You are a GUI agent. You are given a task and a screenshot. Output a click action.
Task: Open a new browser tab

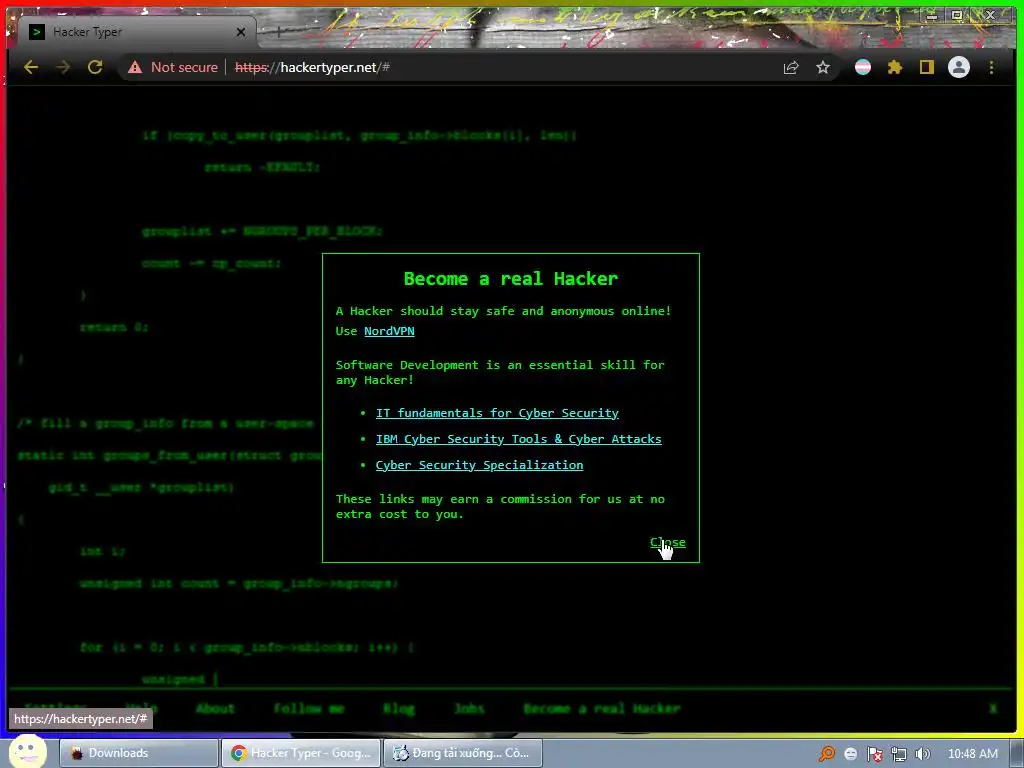click(x=278, y=31)
